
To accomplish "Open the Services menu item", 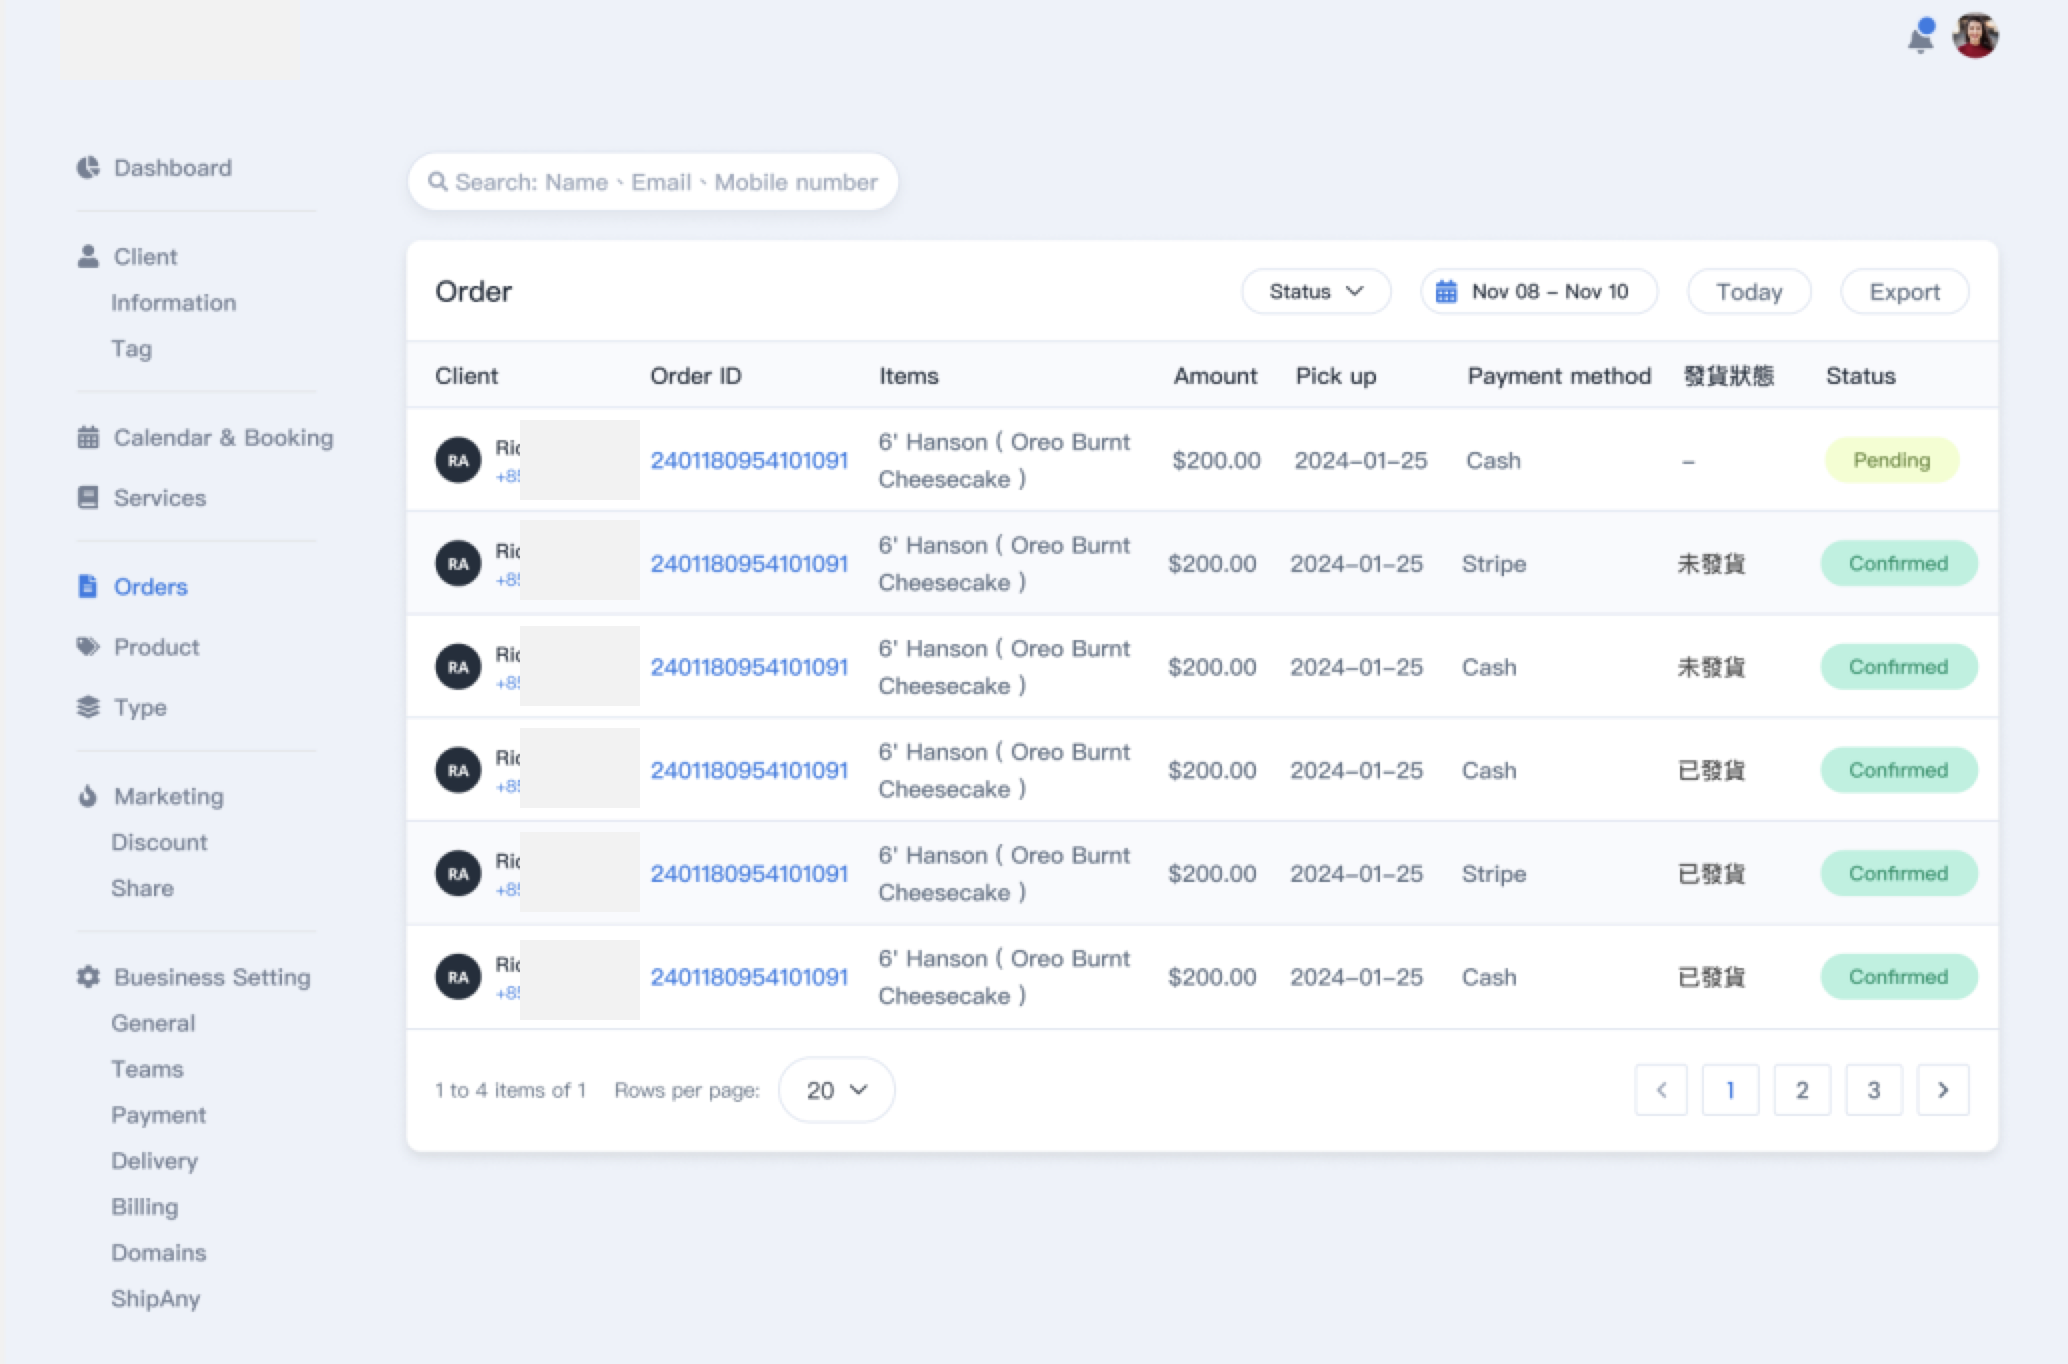I will point(159,497).
